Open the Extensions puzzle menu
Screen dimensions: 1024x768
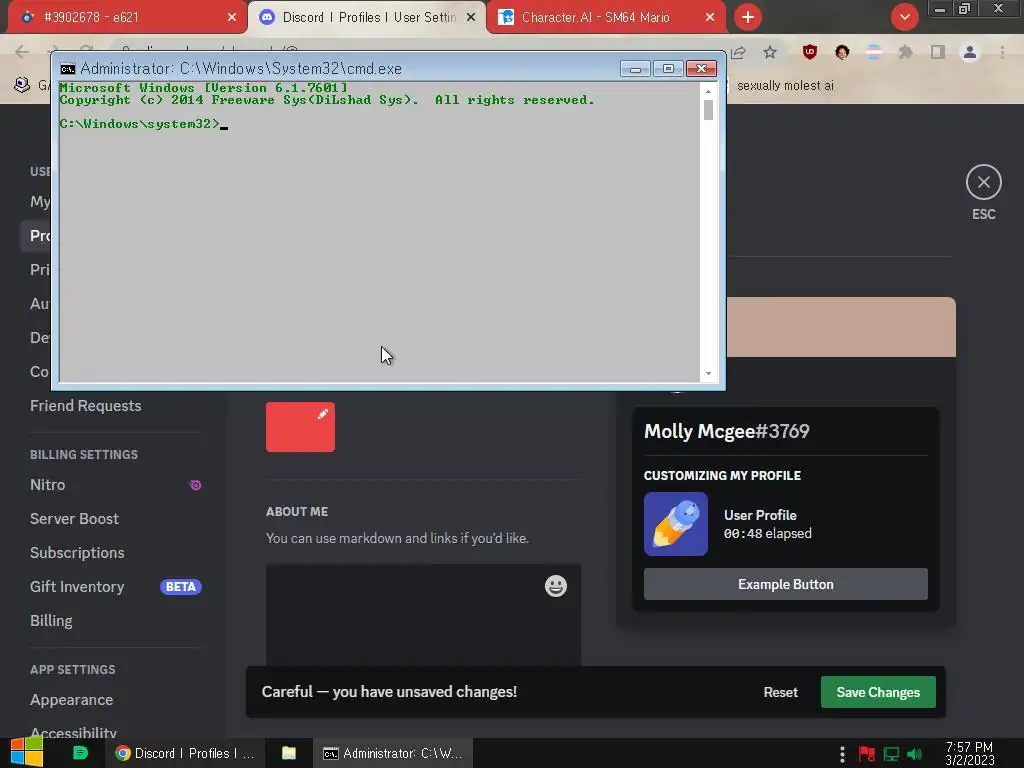point(905,52)
